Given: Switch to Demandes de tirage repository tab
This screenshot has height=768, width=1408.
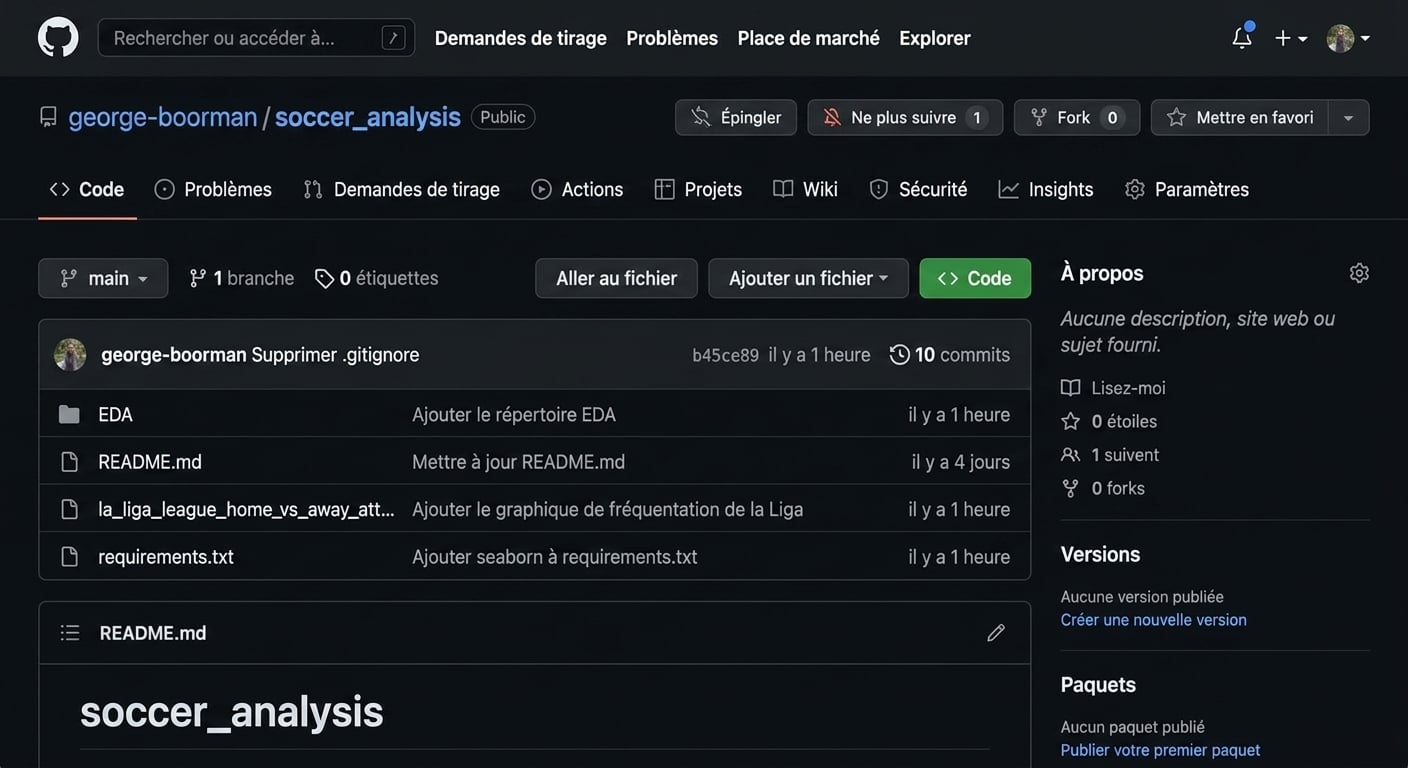Looking at the screenshot, I should pyautogui.click(x=401, y=189).
